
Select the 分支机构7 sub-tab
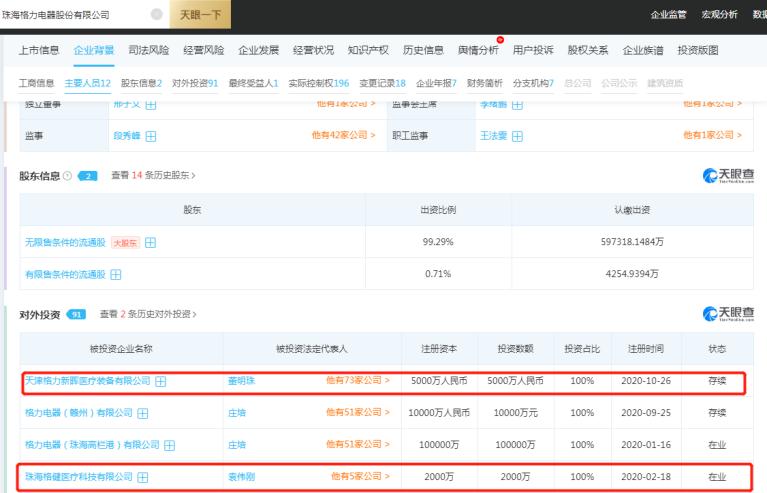tap(533, 83)
